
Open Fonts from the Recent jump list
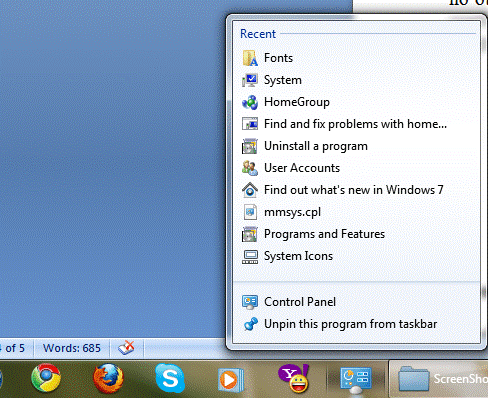coord(356,58)
